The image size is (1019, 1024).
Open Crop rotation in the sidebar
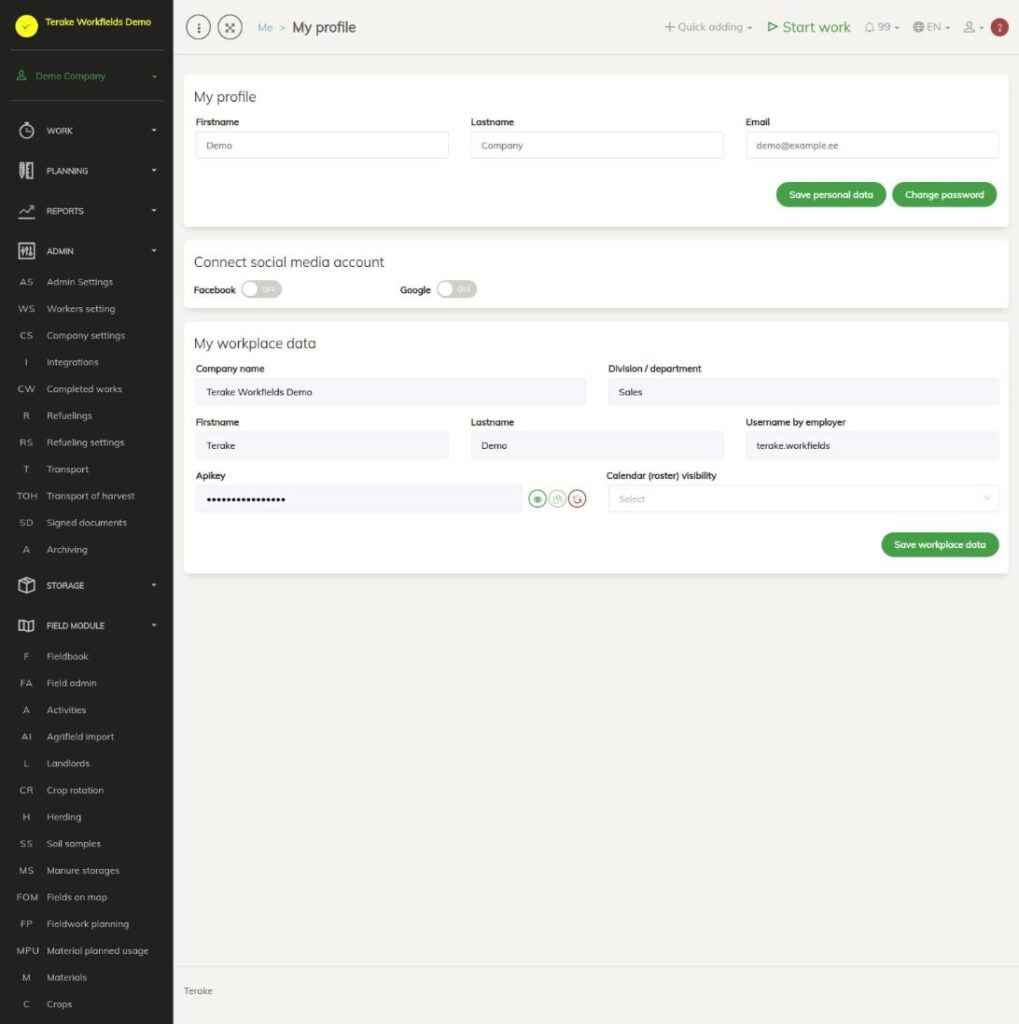pos(75,790)
